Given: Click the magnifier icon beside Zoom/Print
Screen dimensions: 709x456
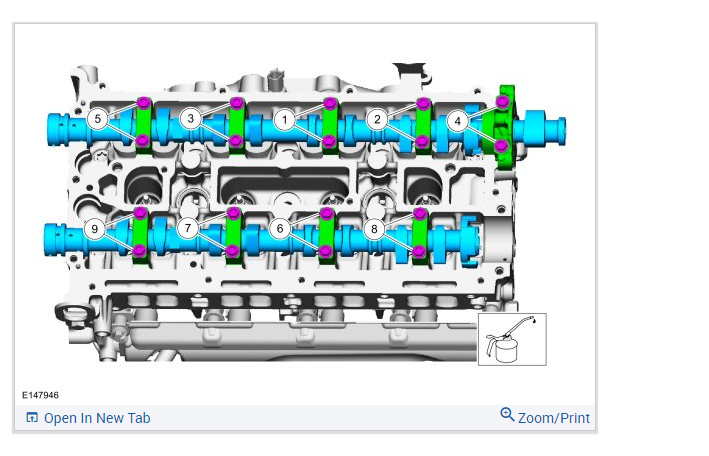Looking at the screenshot, I should [x=507, y=414].
